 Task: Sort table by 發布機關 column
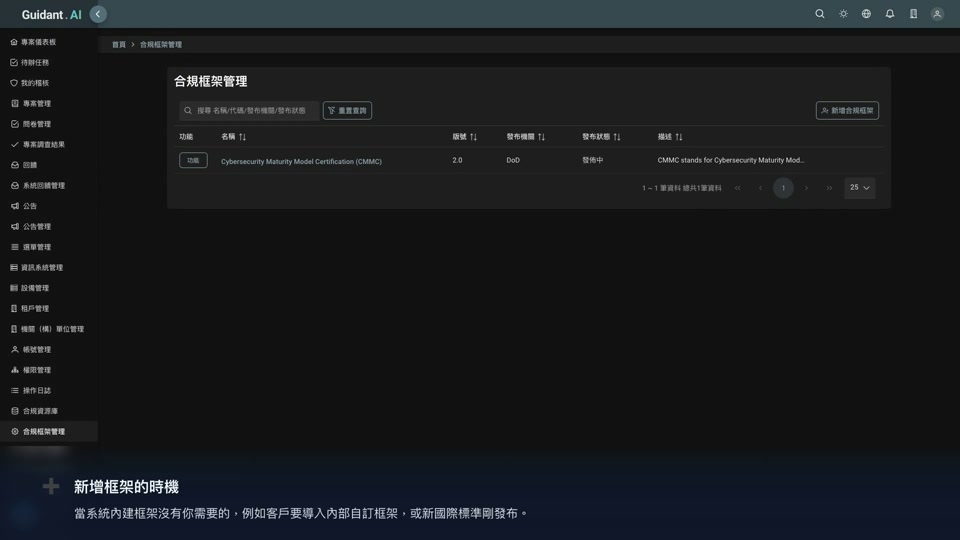pyautogui.click(x=525, y=137)
